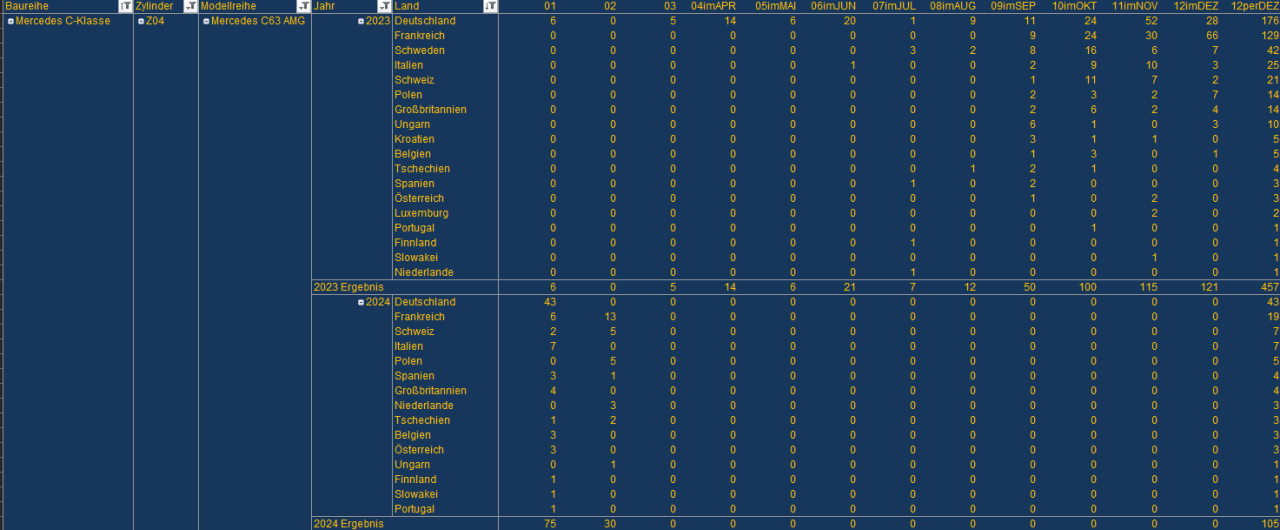Select the Kroatien row label

414,139
